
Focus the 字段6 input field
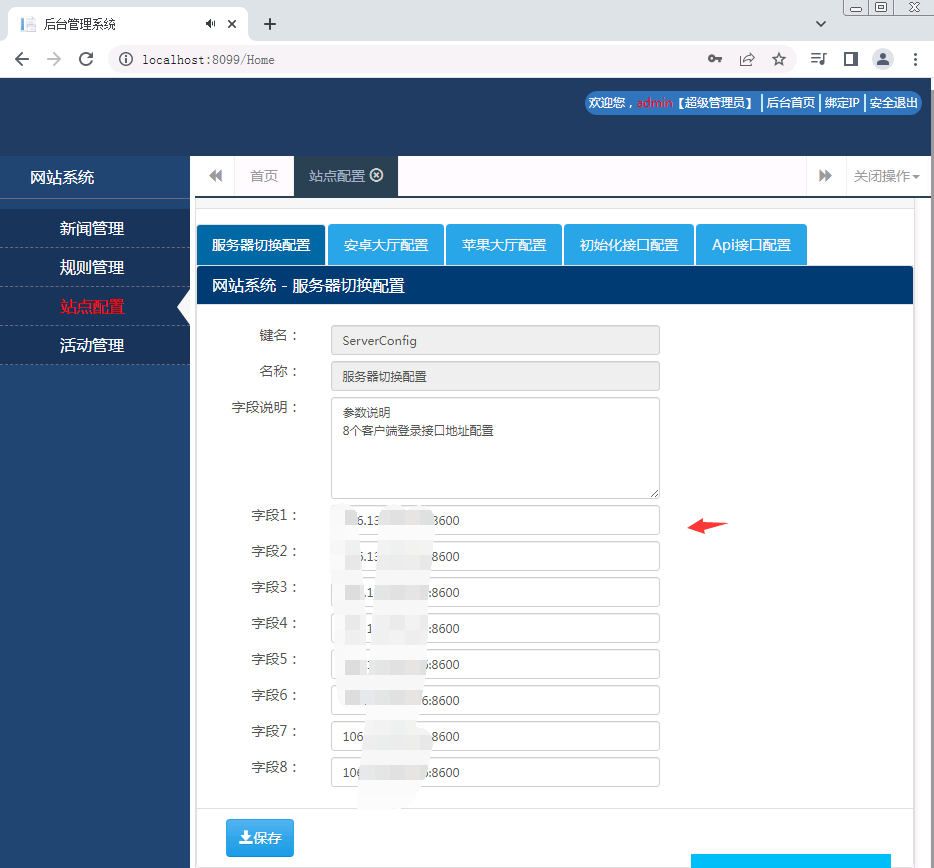tap(495, 700)
